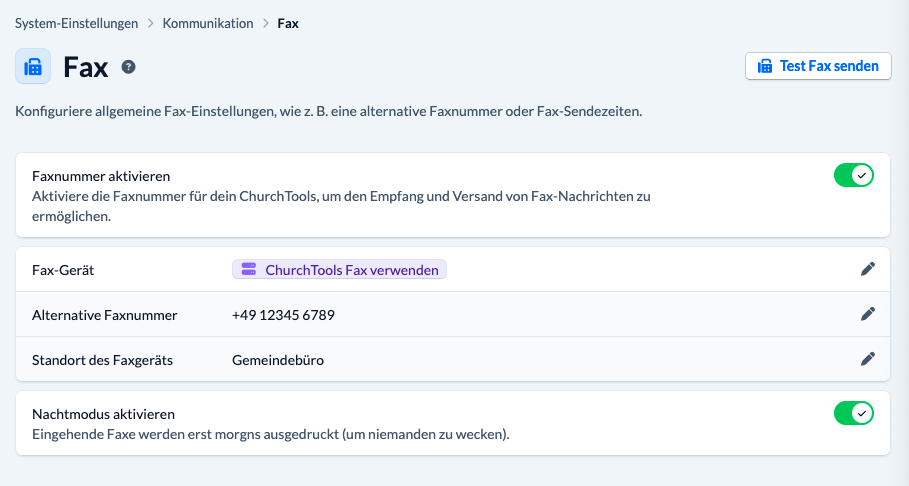Toggle Faxnummer aktivieren switch

854,176
